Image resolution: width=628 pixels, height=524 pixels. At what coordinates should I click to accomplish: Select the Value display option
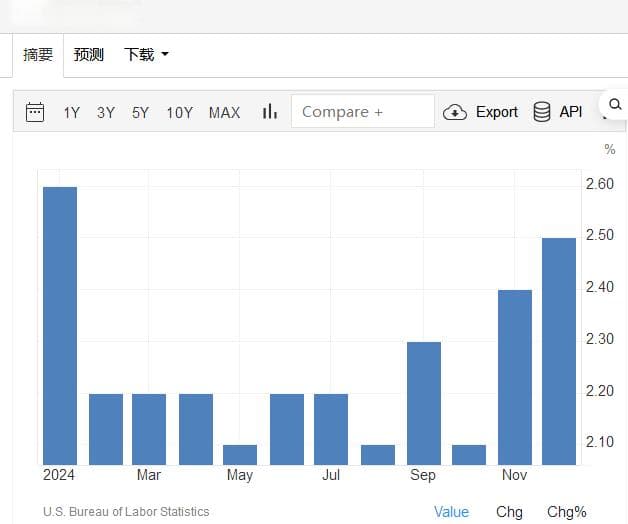[x=451, y=512]
